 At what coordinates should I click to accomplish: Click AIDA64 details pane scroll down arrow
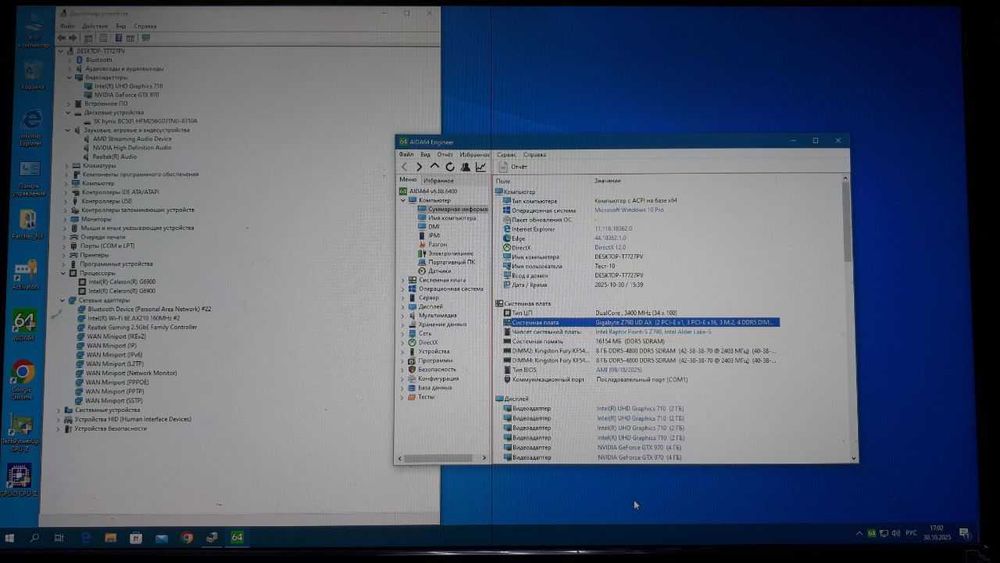853,458
